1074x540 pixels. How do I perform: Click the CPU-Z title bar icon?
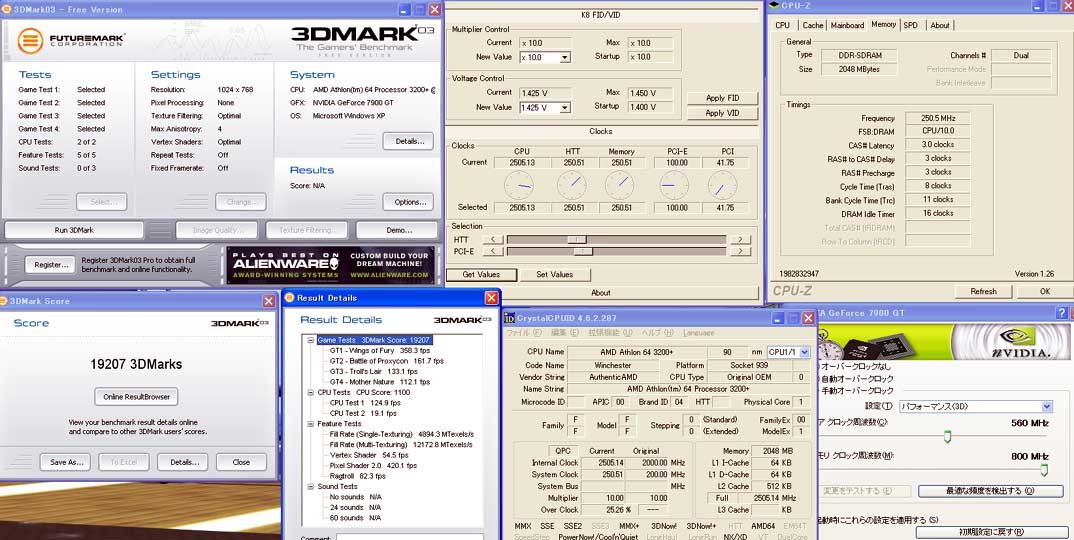coord(773,6)
